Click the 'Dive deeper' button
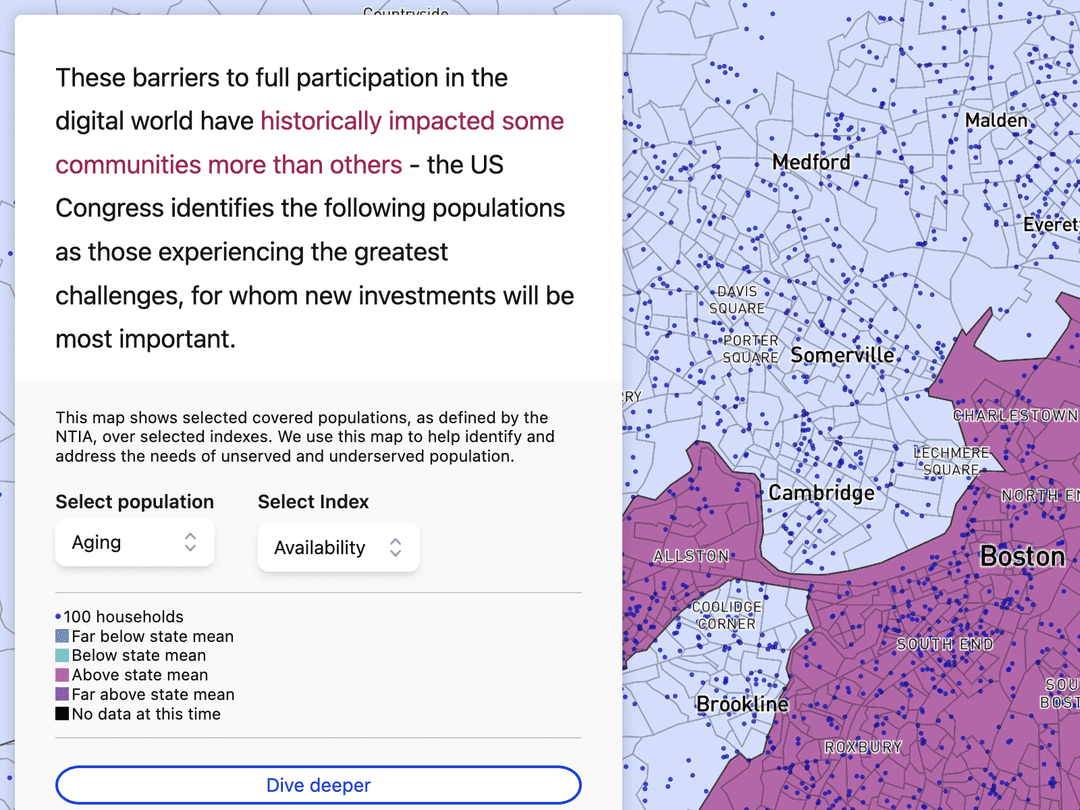 pos(318,785)
